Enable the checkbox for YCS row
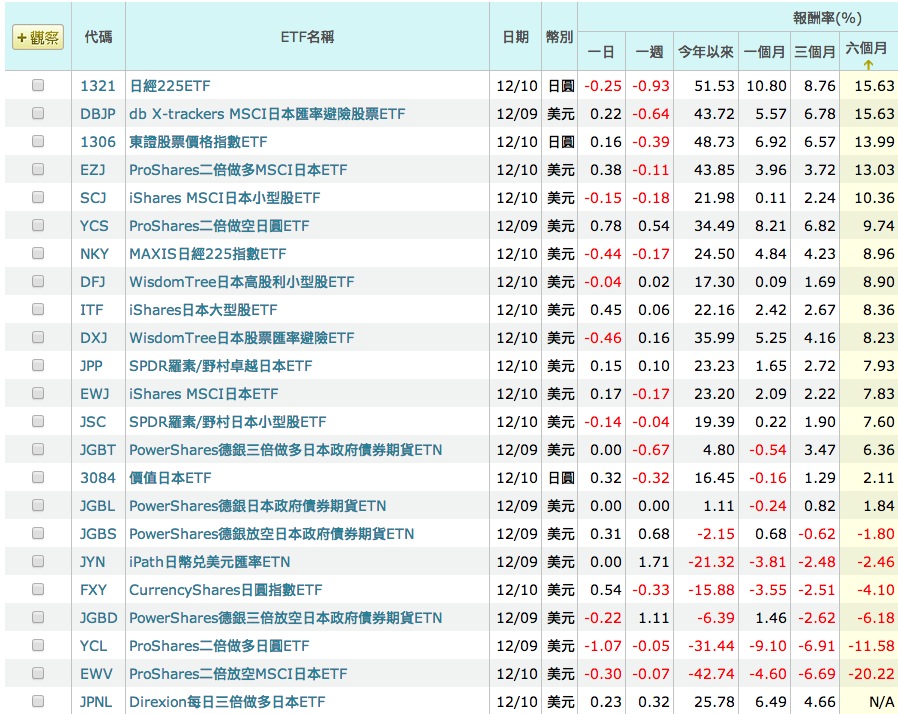Image resolution: width=898 pixels, height=714 pixels. [38, 226]
